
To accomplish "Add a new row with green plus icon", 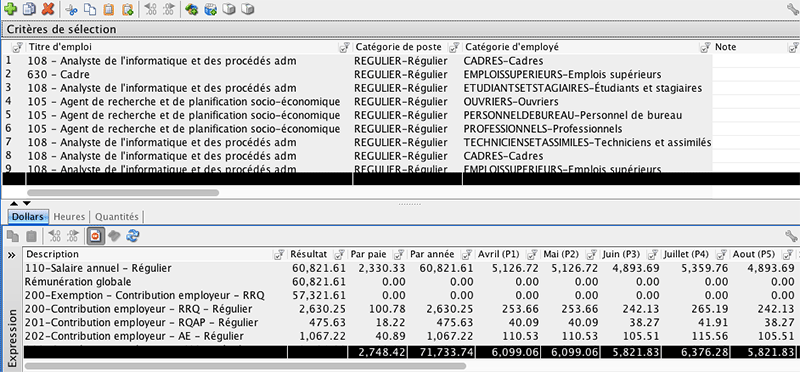I will pyautogui.click(x=10, y=9).
